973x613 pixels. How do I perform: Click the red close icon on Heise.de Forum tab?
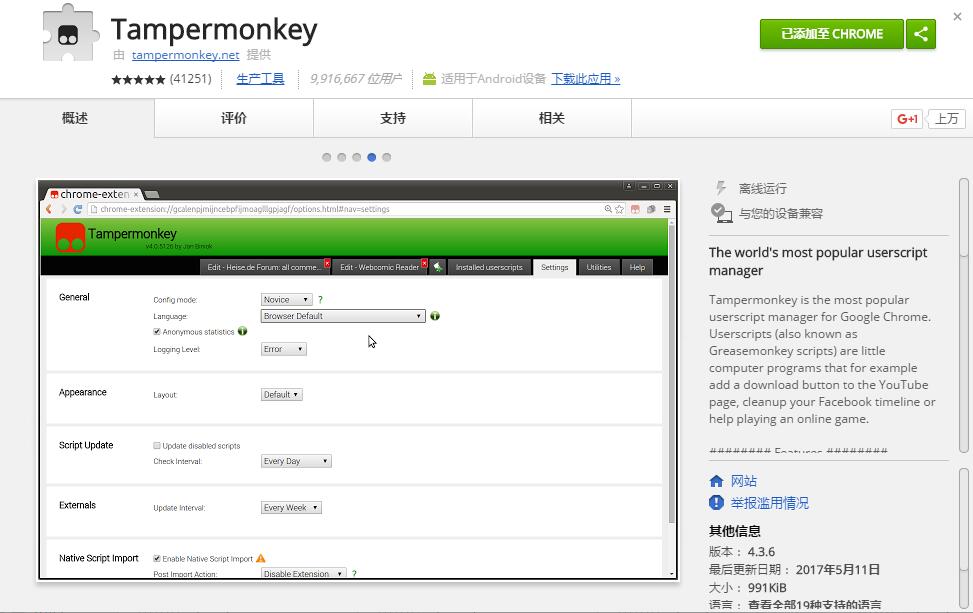327,263
